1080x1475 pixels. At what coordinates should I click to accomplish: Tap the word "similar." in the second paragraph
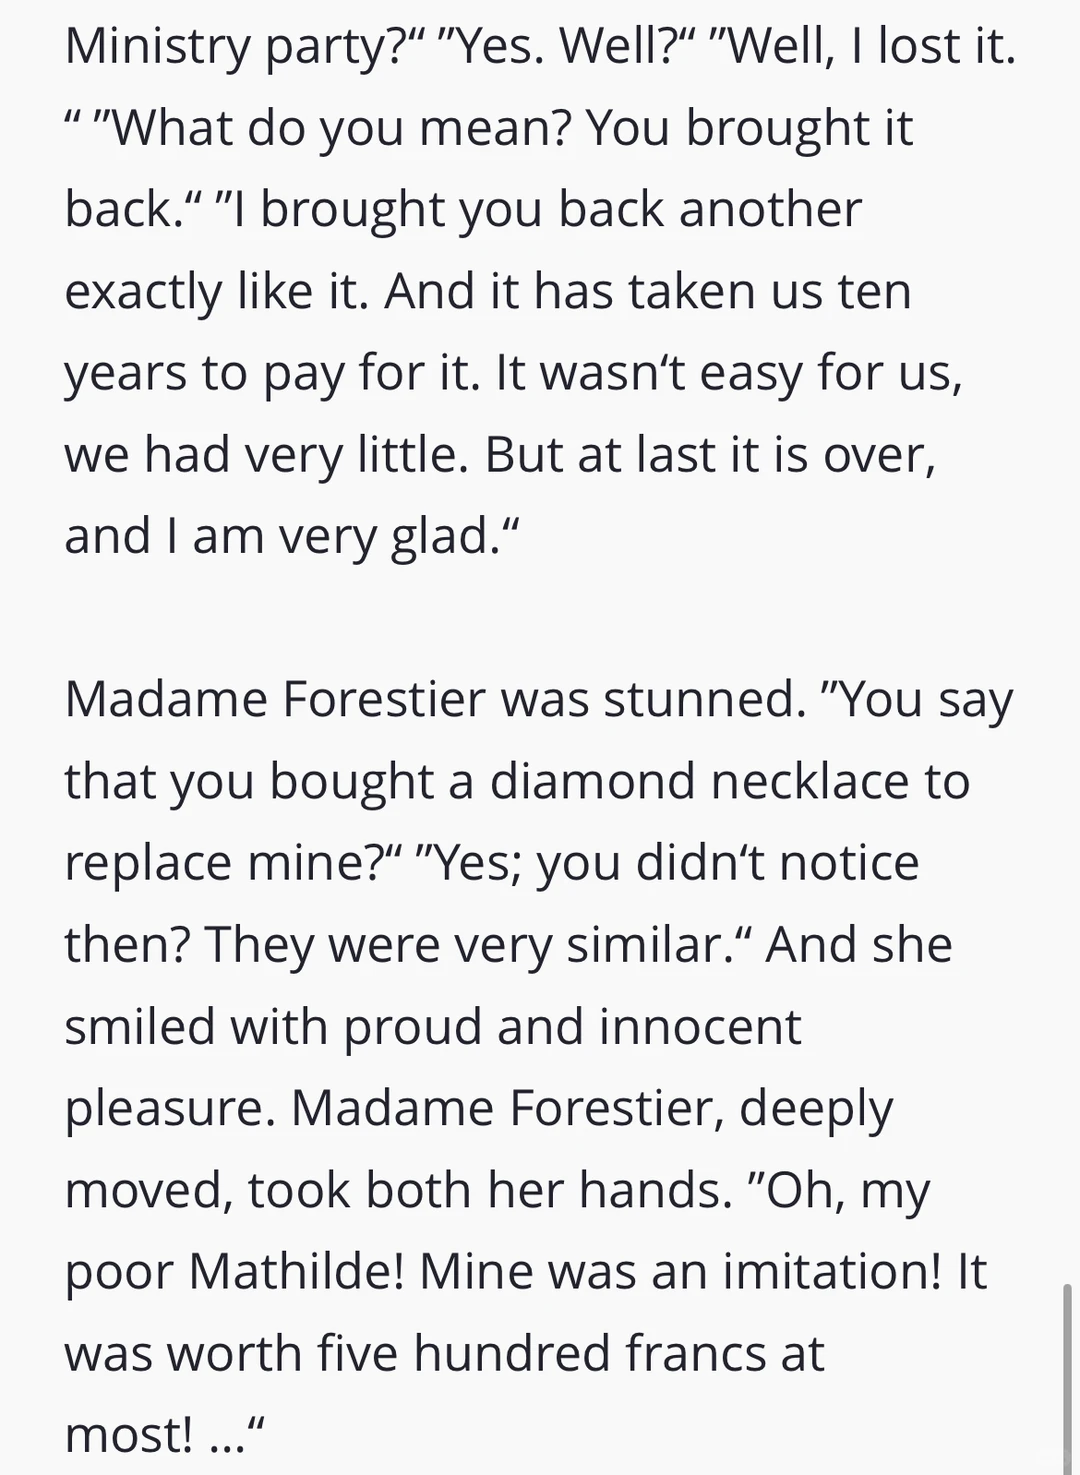point(644,944)
